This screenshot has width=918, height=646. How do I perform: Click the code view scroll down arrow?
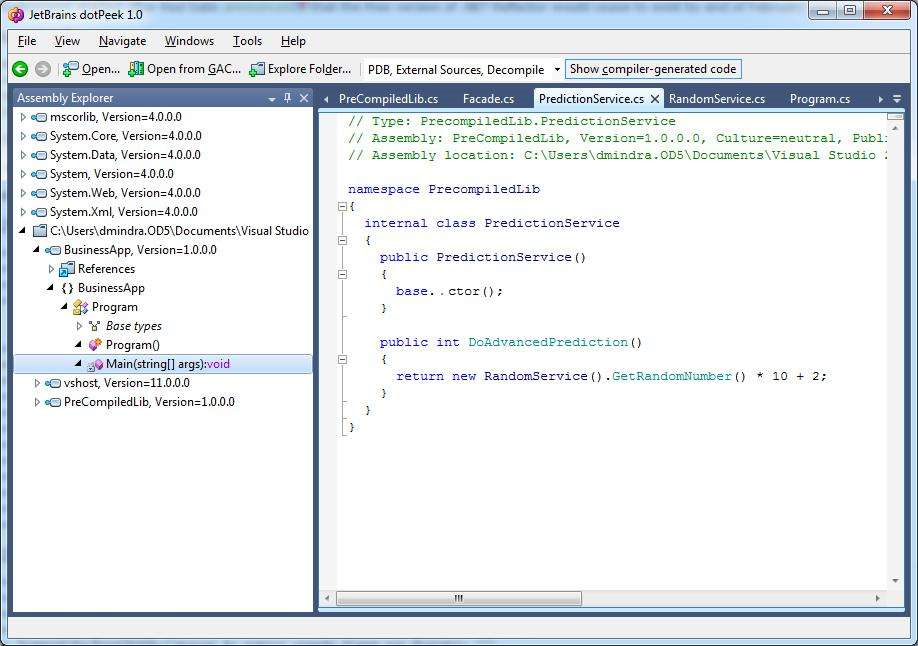(895, 580)
